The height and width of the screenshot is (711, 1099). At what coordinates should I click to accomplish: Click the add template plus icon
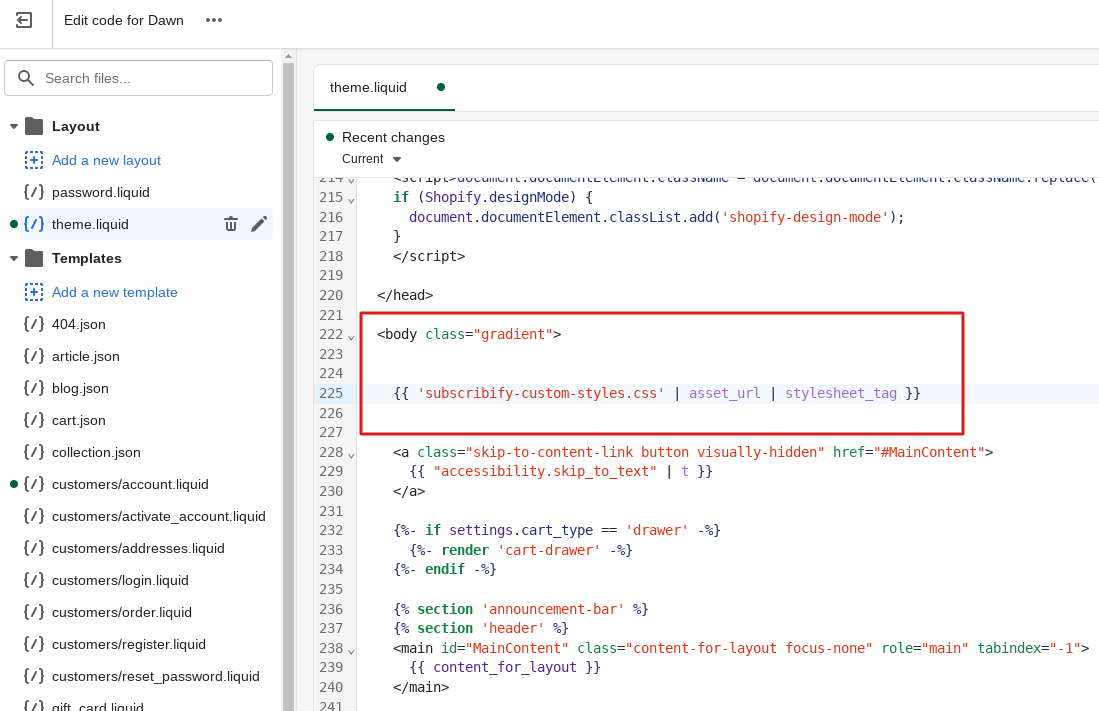(34, 292)
